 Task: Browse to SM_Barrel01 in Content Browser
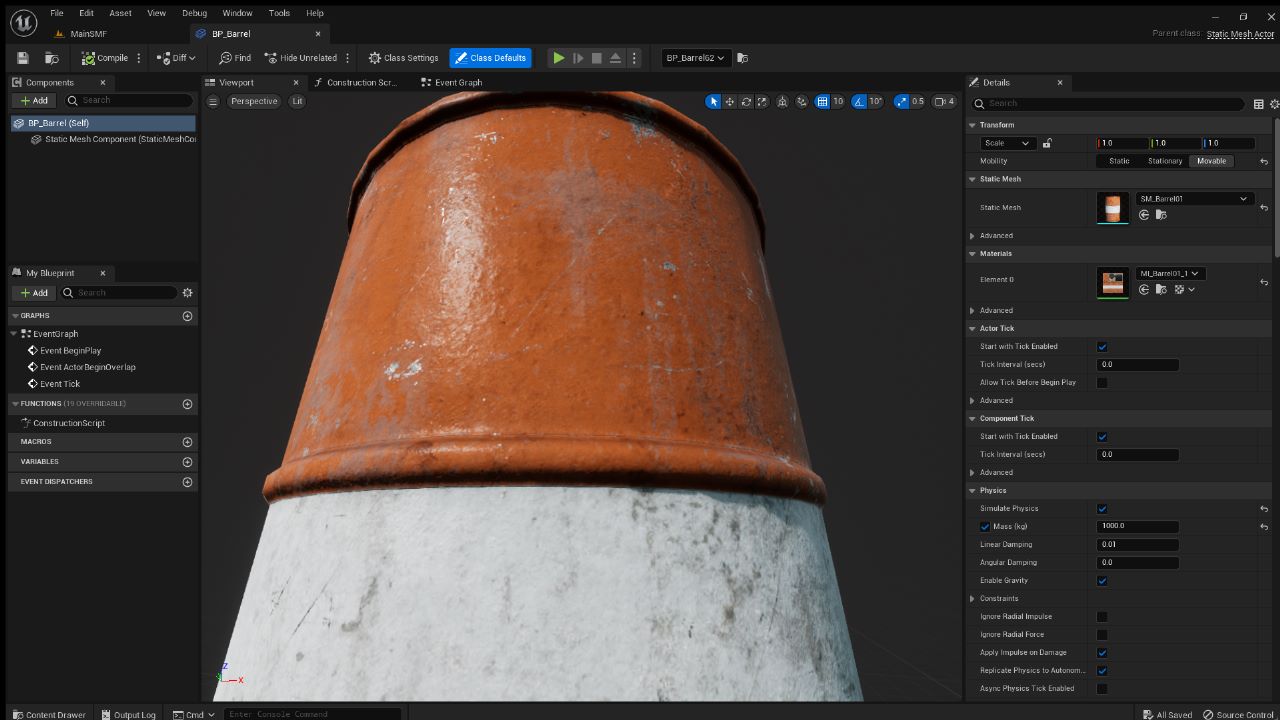click(1160, 215)
